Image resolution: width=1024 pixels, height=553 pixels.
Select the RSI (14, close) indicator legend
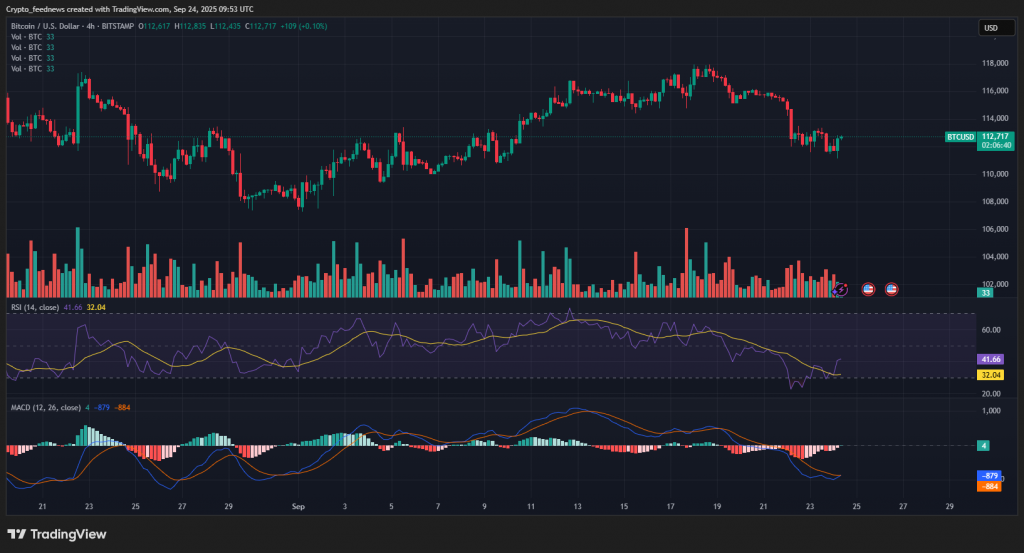click(x=32, y=307)
